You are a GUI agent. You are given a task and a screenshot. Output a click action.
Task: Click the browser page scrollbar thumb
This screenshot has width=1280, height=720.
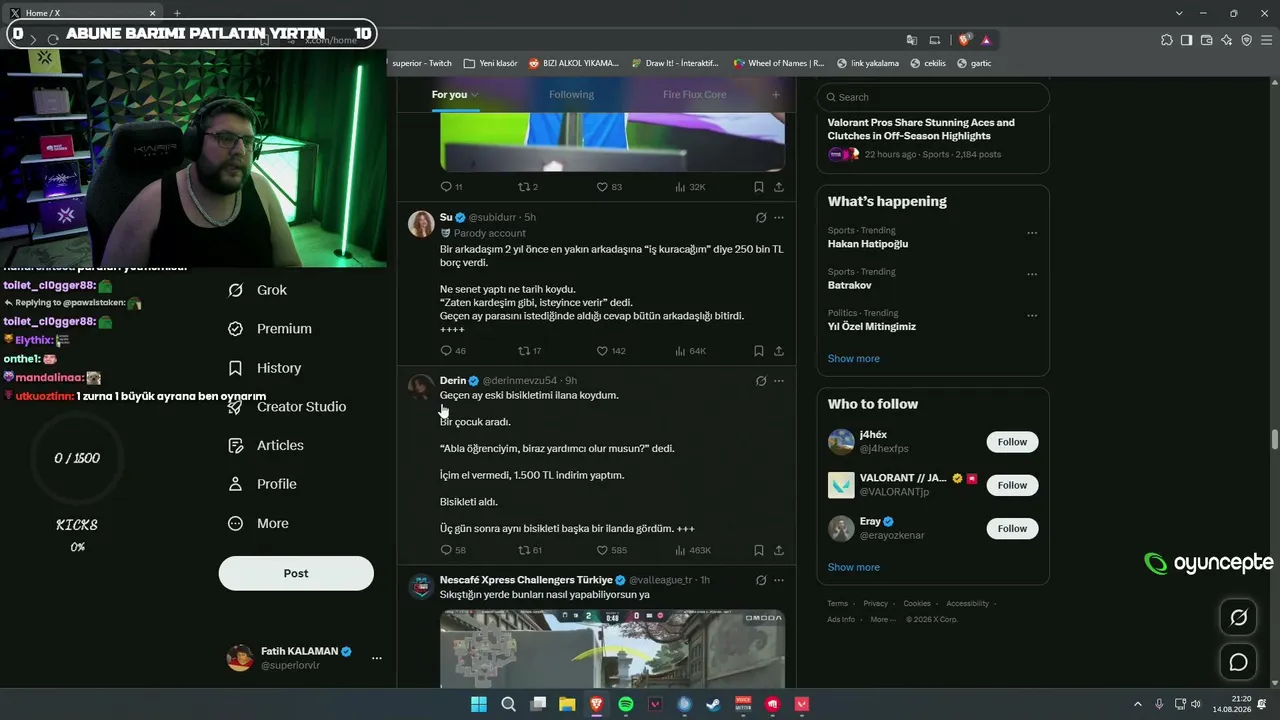[x=1275, y=440]
